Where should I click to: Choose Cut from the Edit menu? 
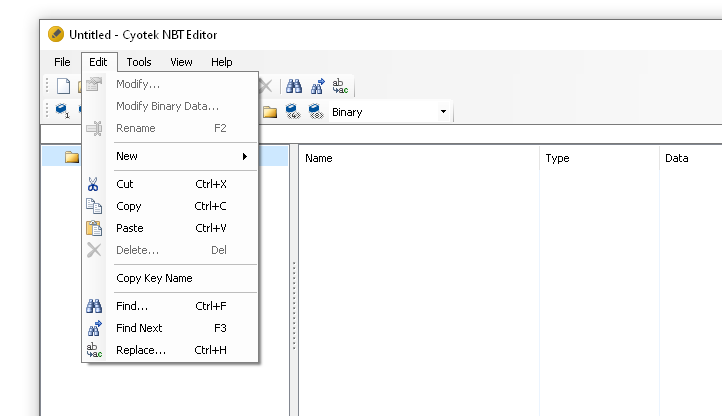pos(170,184)
